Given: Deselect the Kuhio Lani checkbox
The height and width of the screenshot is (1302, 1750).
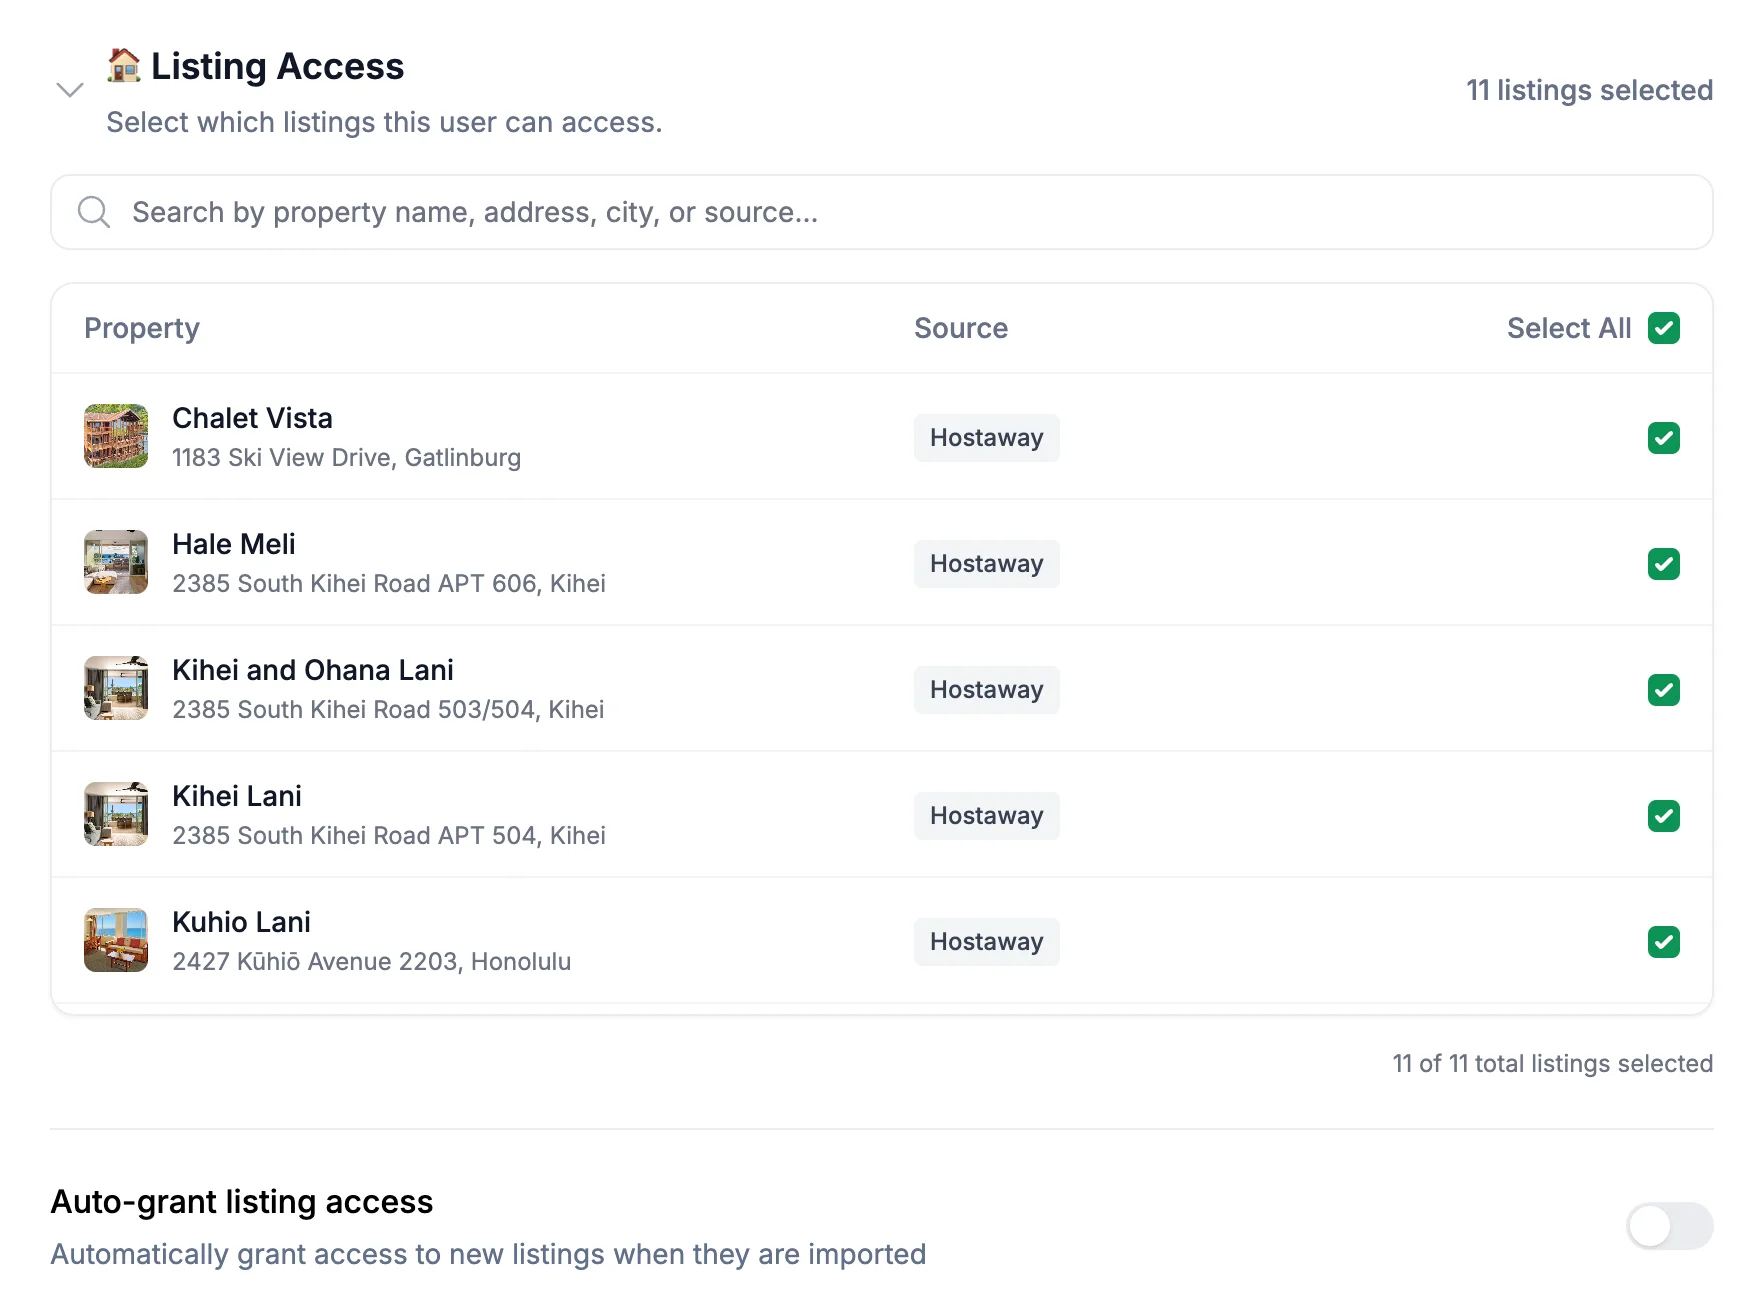Looking at the screenshot, I should 1663,942.
